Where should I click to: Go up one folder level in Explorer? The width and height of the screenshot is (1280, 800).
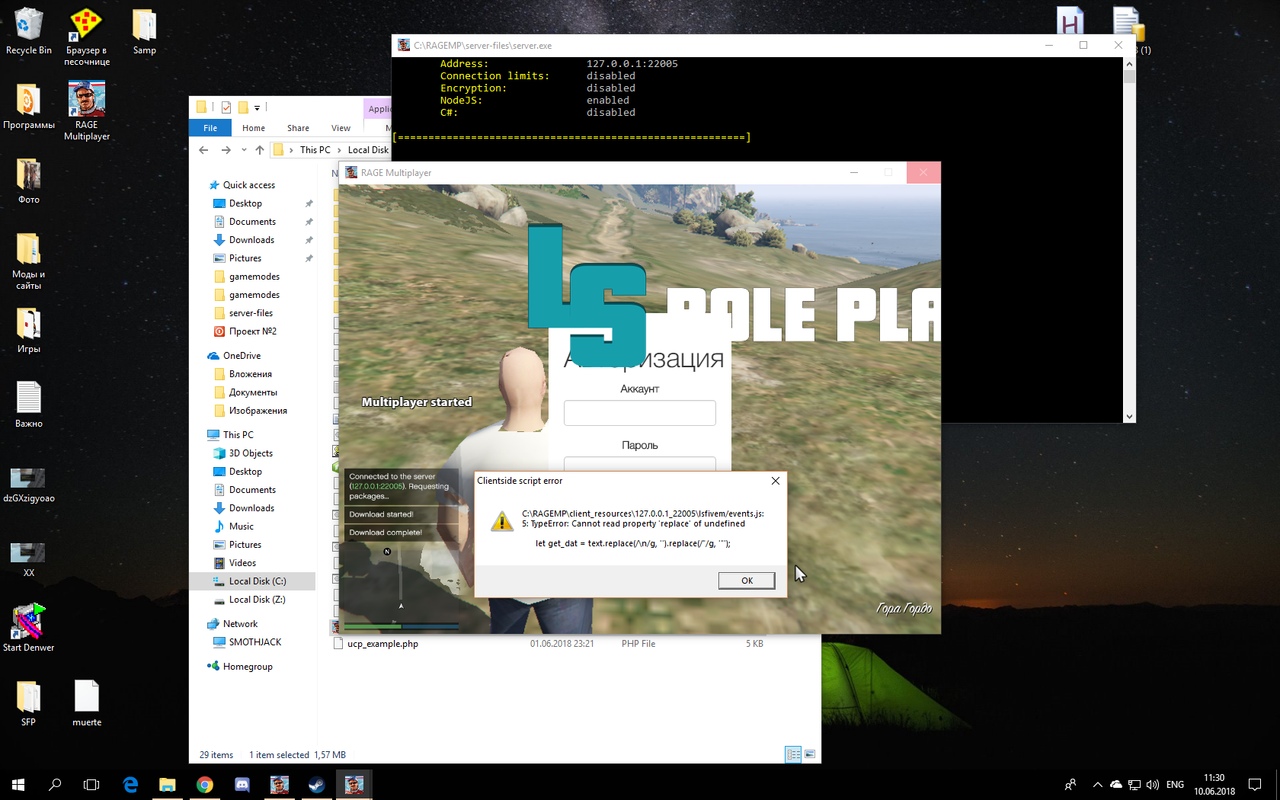[260, 150]
